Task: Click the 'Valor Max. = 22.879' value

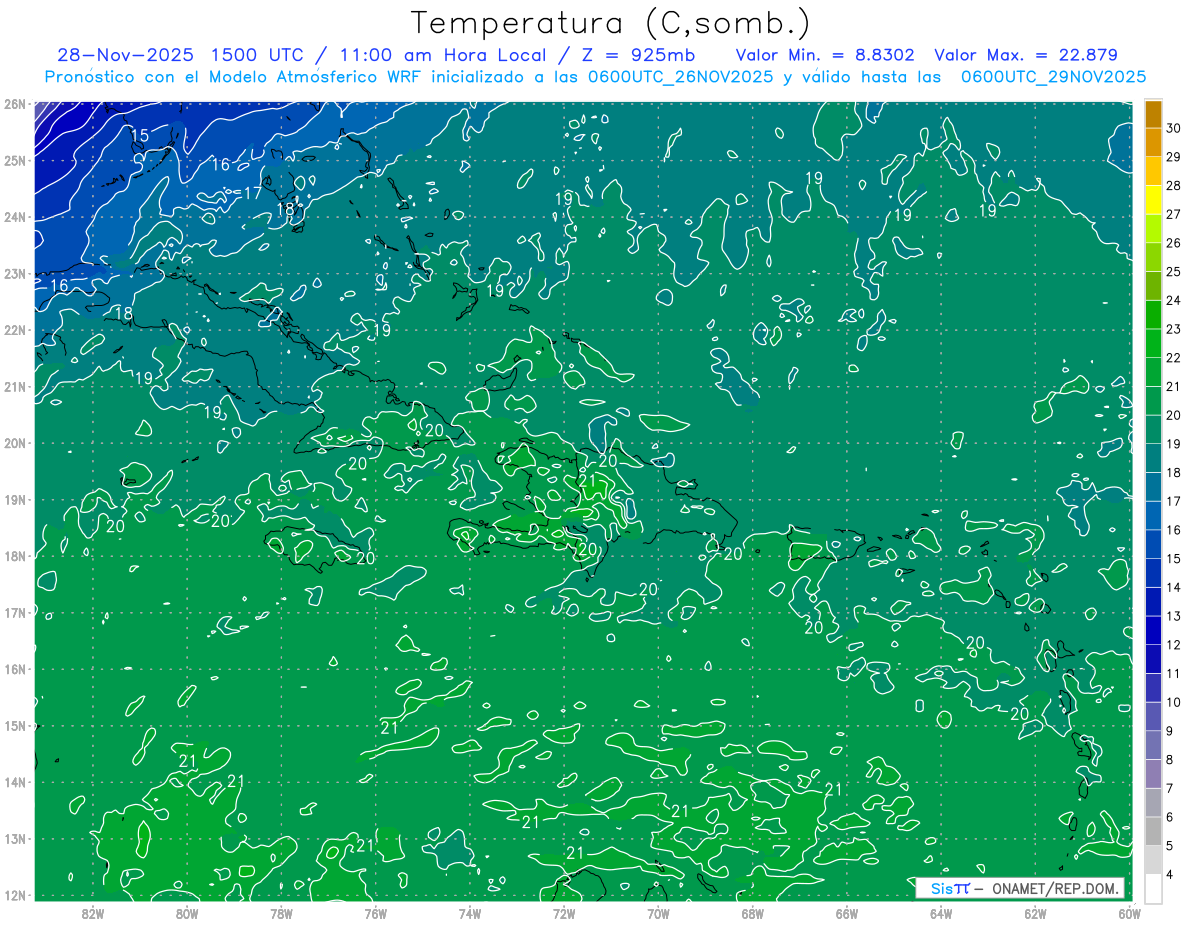Action: click(1025, 55)
